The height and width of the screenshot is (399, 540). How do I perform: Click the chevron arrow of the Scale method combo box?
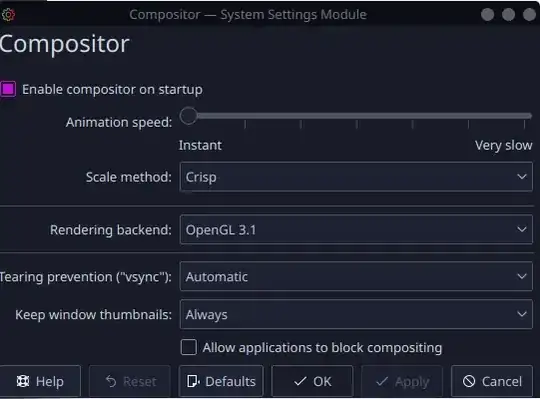522,177
